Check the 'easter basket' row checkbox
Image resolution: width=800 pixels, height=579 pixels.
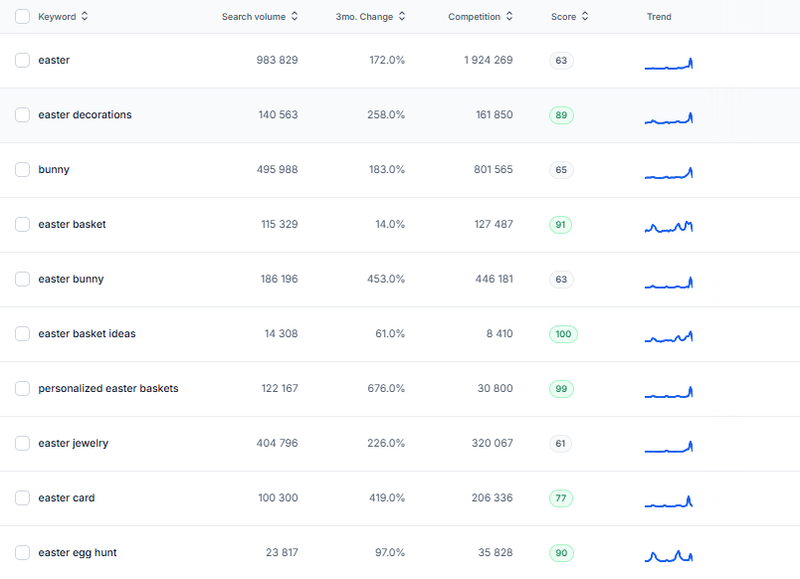point(22,224)
